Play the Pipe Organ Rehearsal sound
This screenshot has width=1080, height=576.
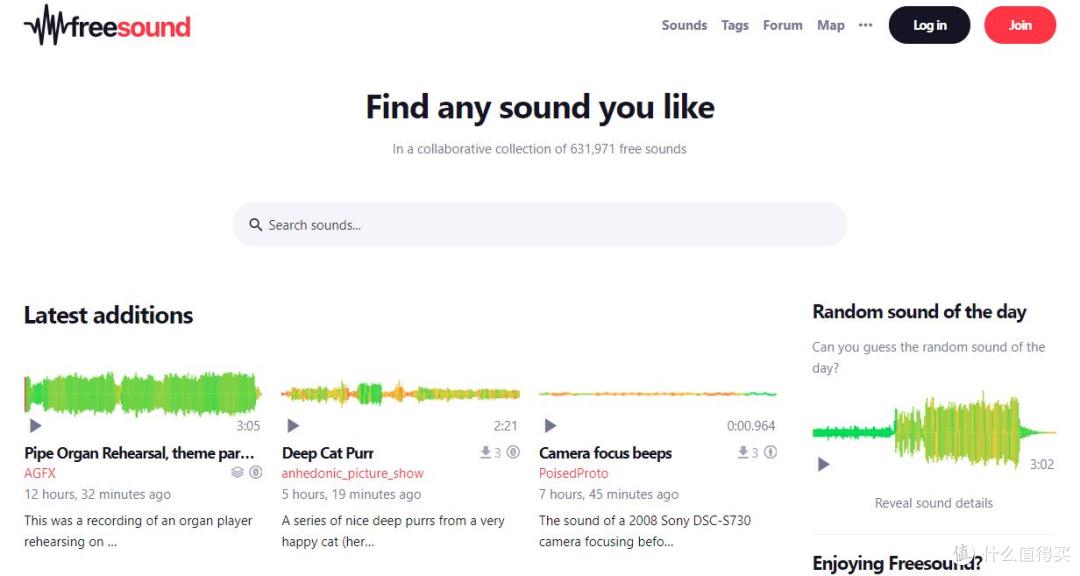(35, 426)
